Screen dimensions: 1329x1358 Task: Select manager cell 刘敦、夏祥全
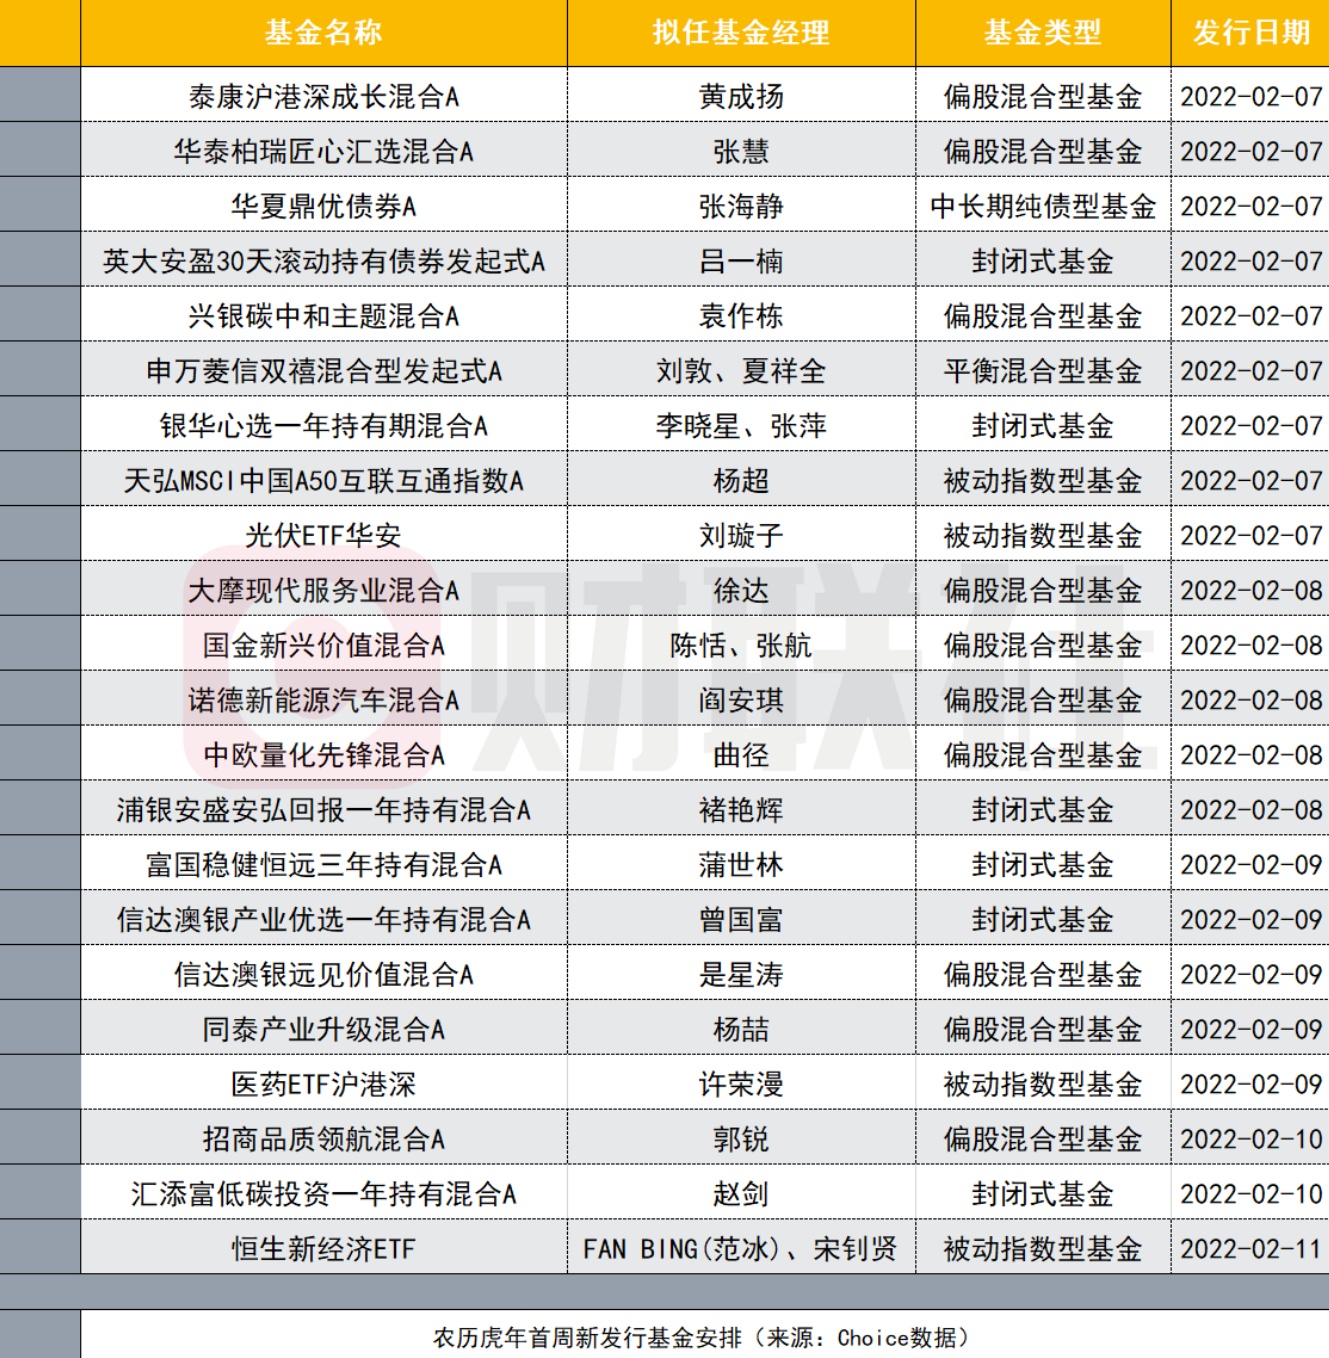(x=741, y=371)
